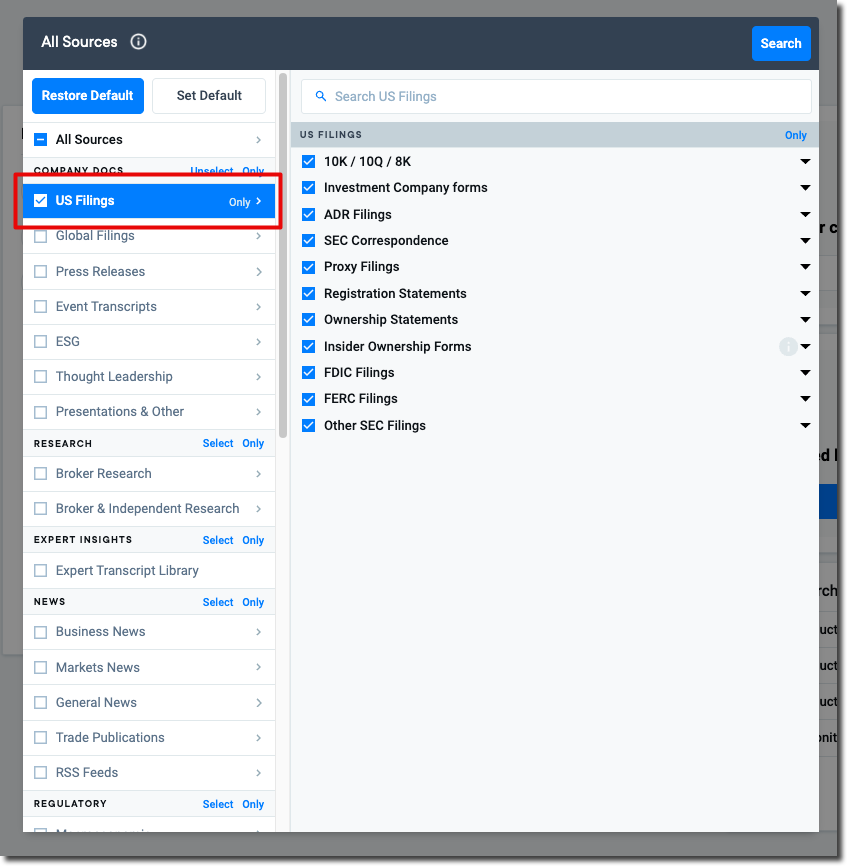Focus the Search US Filings input field
Screen dimensions: 847x866
[x=560, y=97]
